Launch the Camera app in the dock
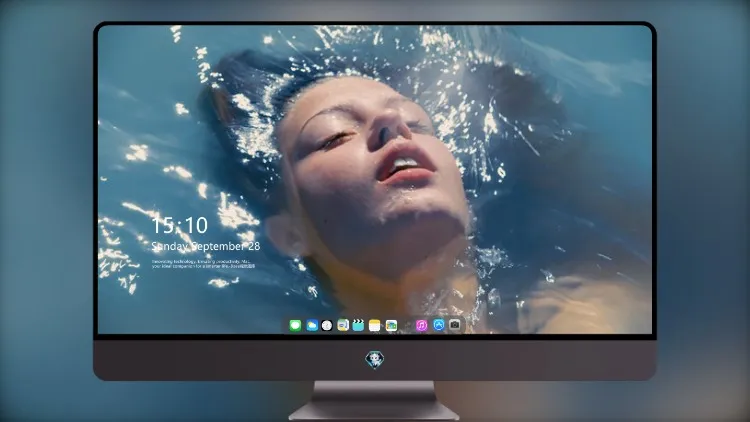 pyautogui.click(x=455, y=325)
